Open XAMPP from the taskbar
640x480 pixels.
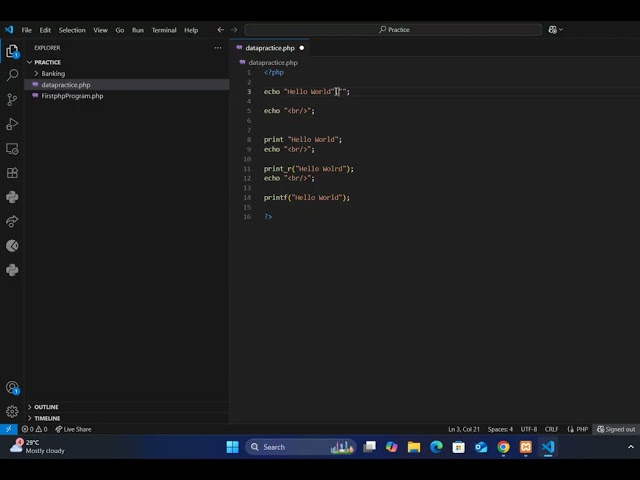(526, 447)
